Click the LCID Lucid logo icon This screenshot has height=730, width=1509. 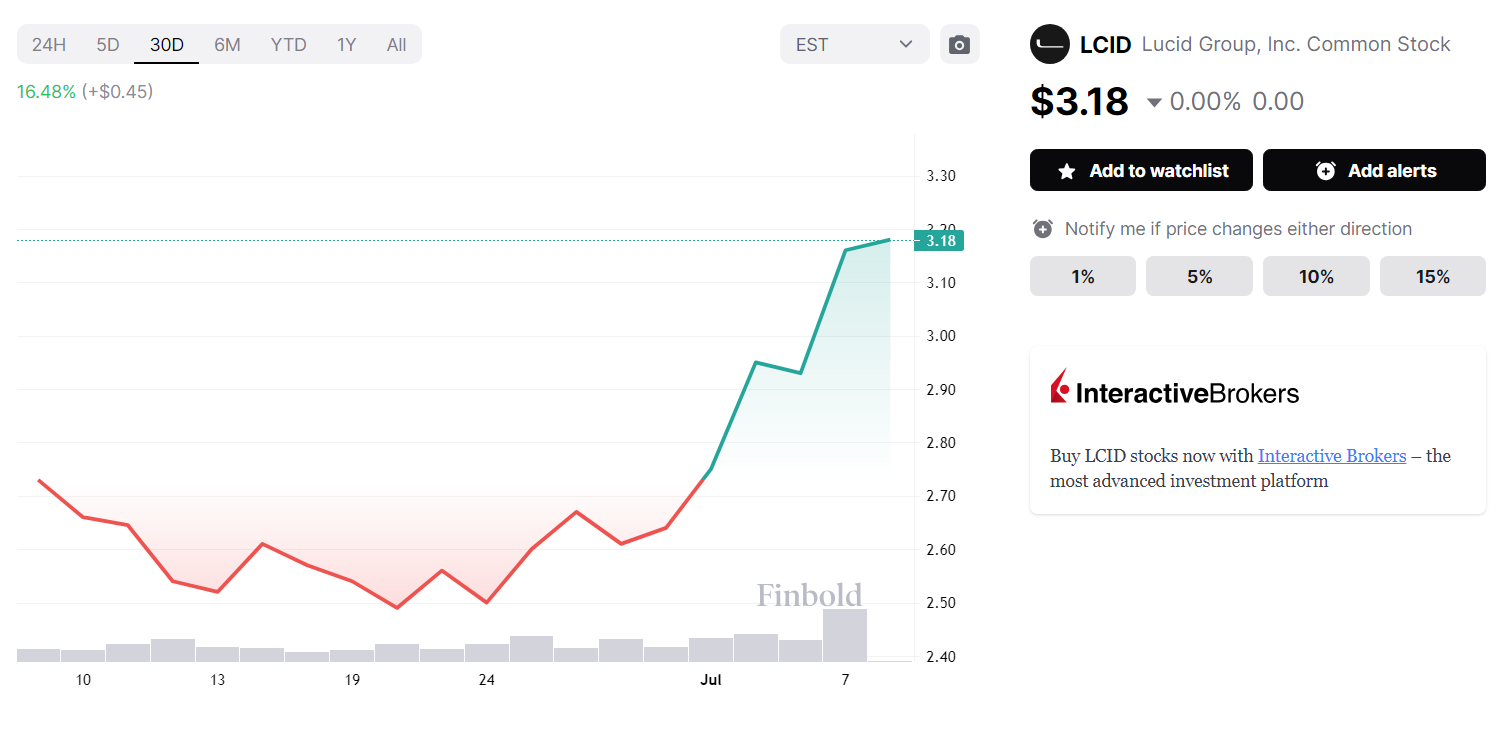[x=1049, y=44]
